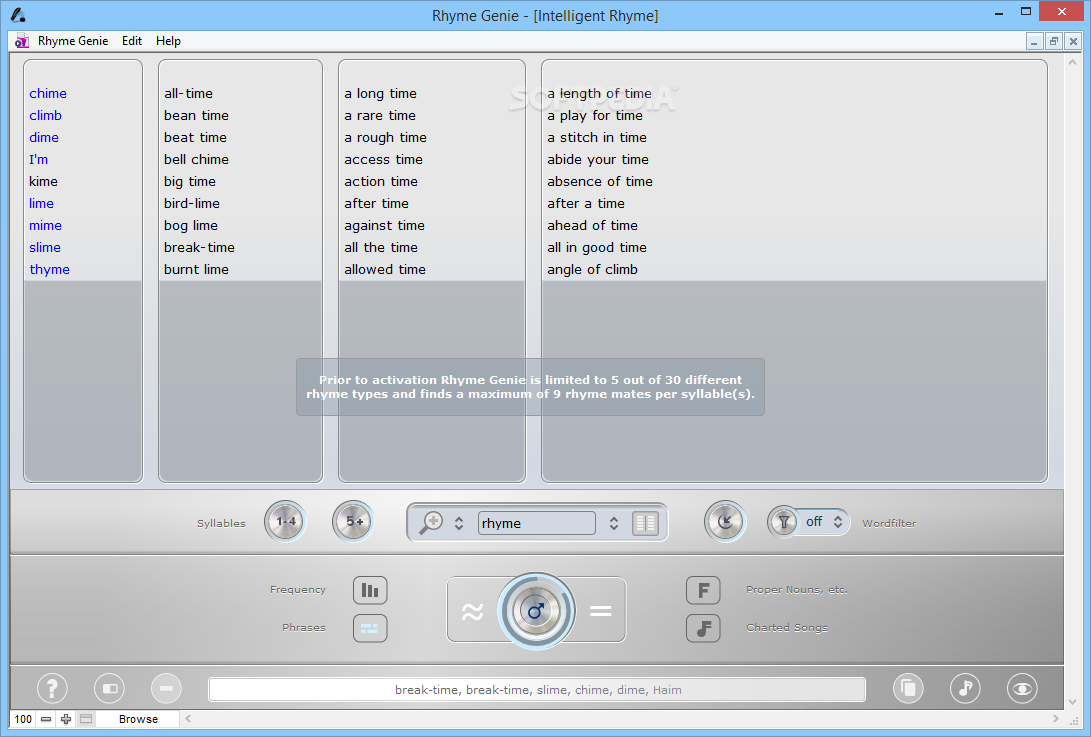Click the zoom in plus icon in status bar
The width and height of the screenshot is (1091, 737).
coord(66,719)
